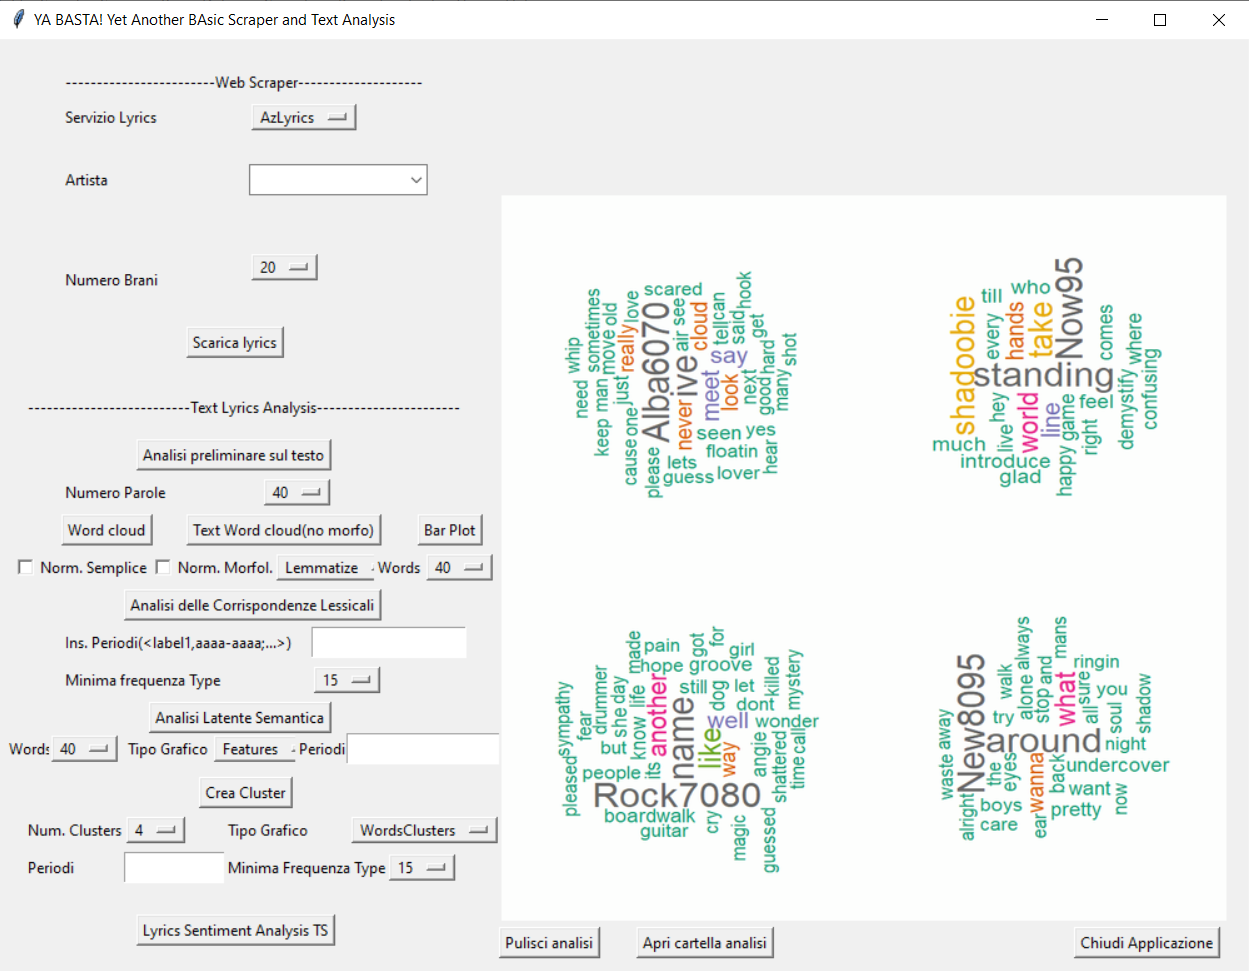Click the Crea Cluster button
The height and width of the screenshot is (971, 1249).
(246, 793)
